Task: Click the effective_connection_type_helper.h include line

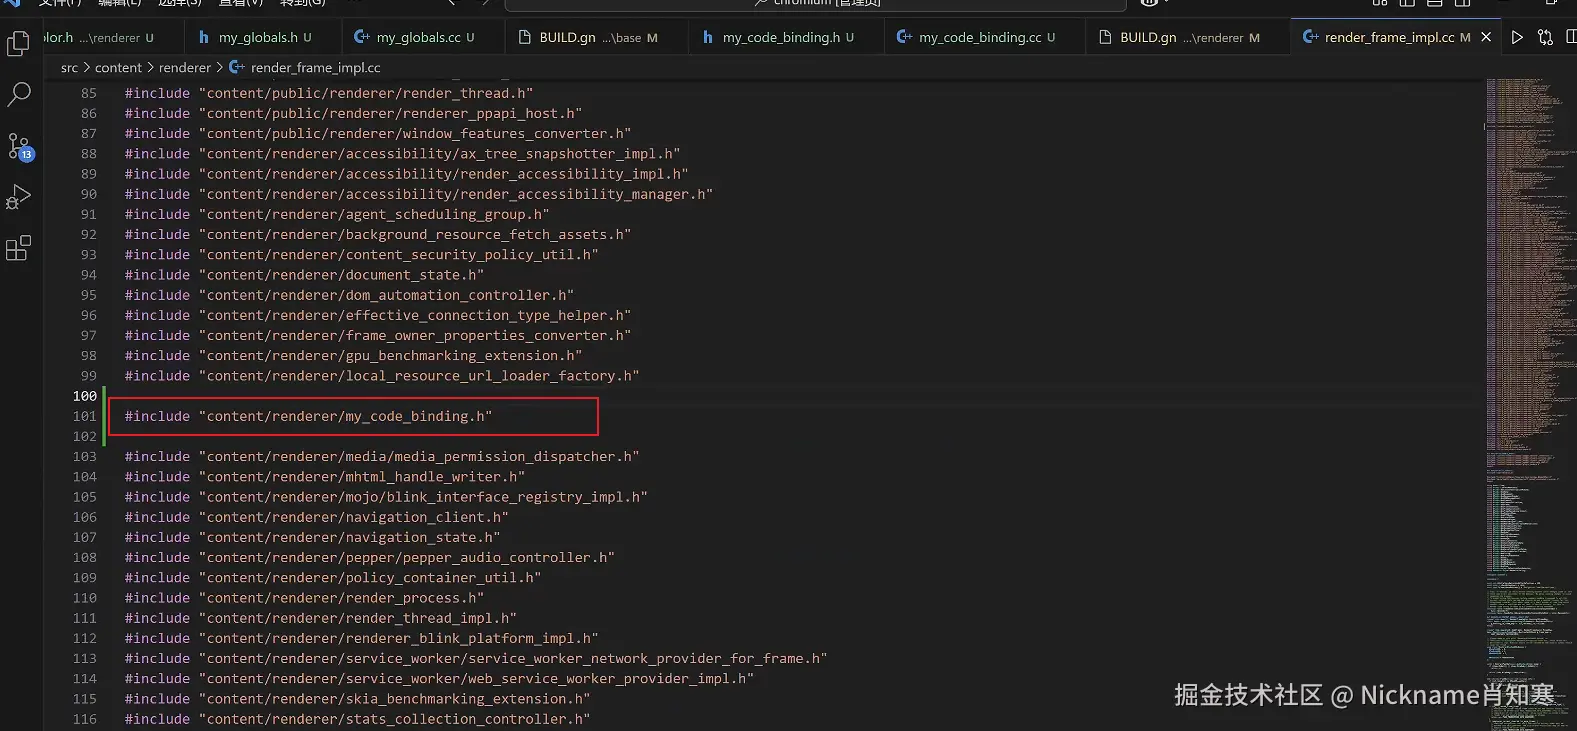Action: point(378,315)
